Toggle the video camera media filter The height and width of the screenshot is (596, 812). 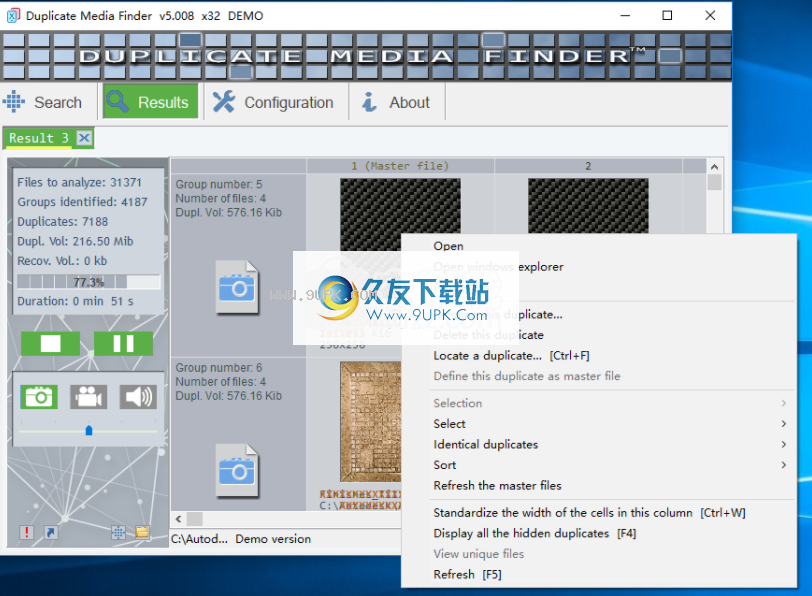click(89, 397)
